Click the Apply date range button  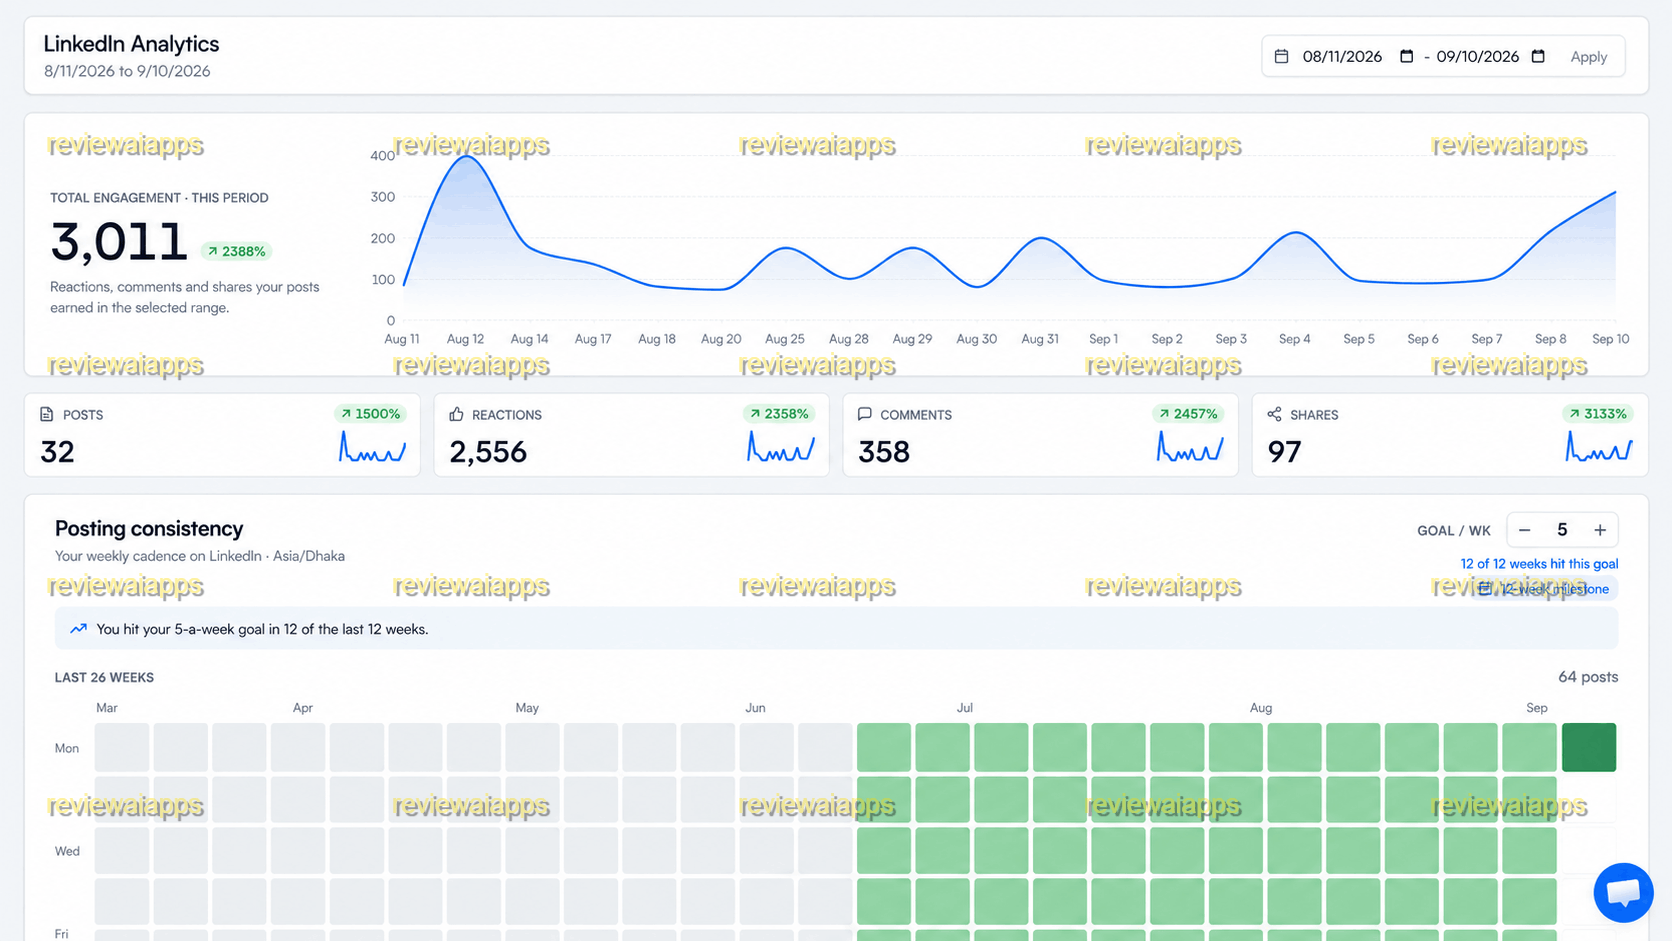coord(1588,57)
